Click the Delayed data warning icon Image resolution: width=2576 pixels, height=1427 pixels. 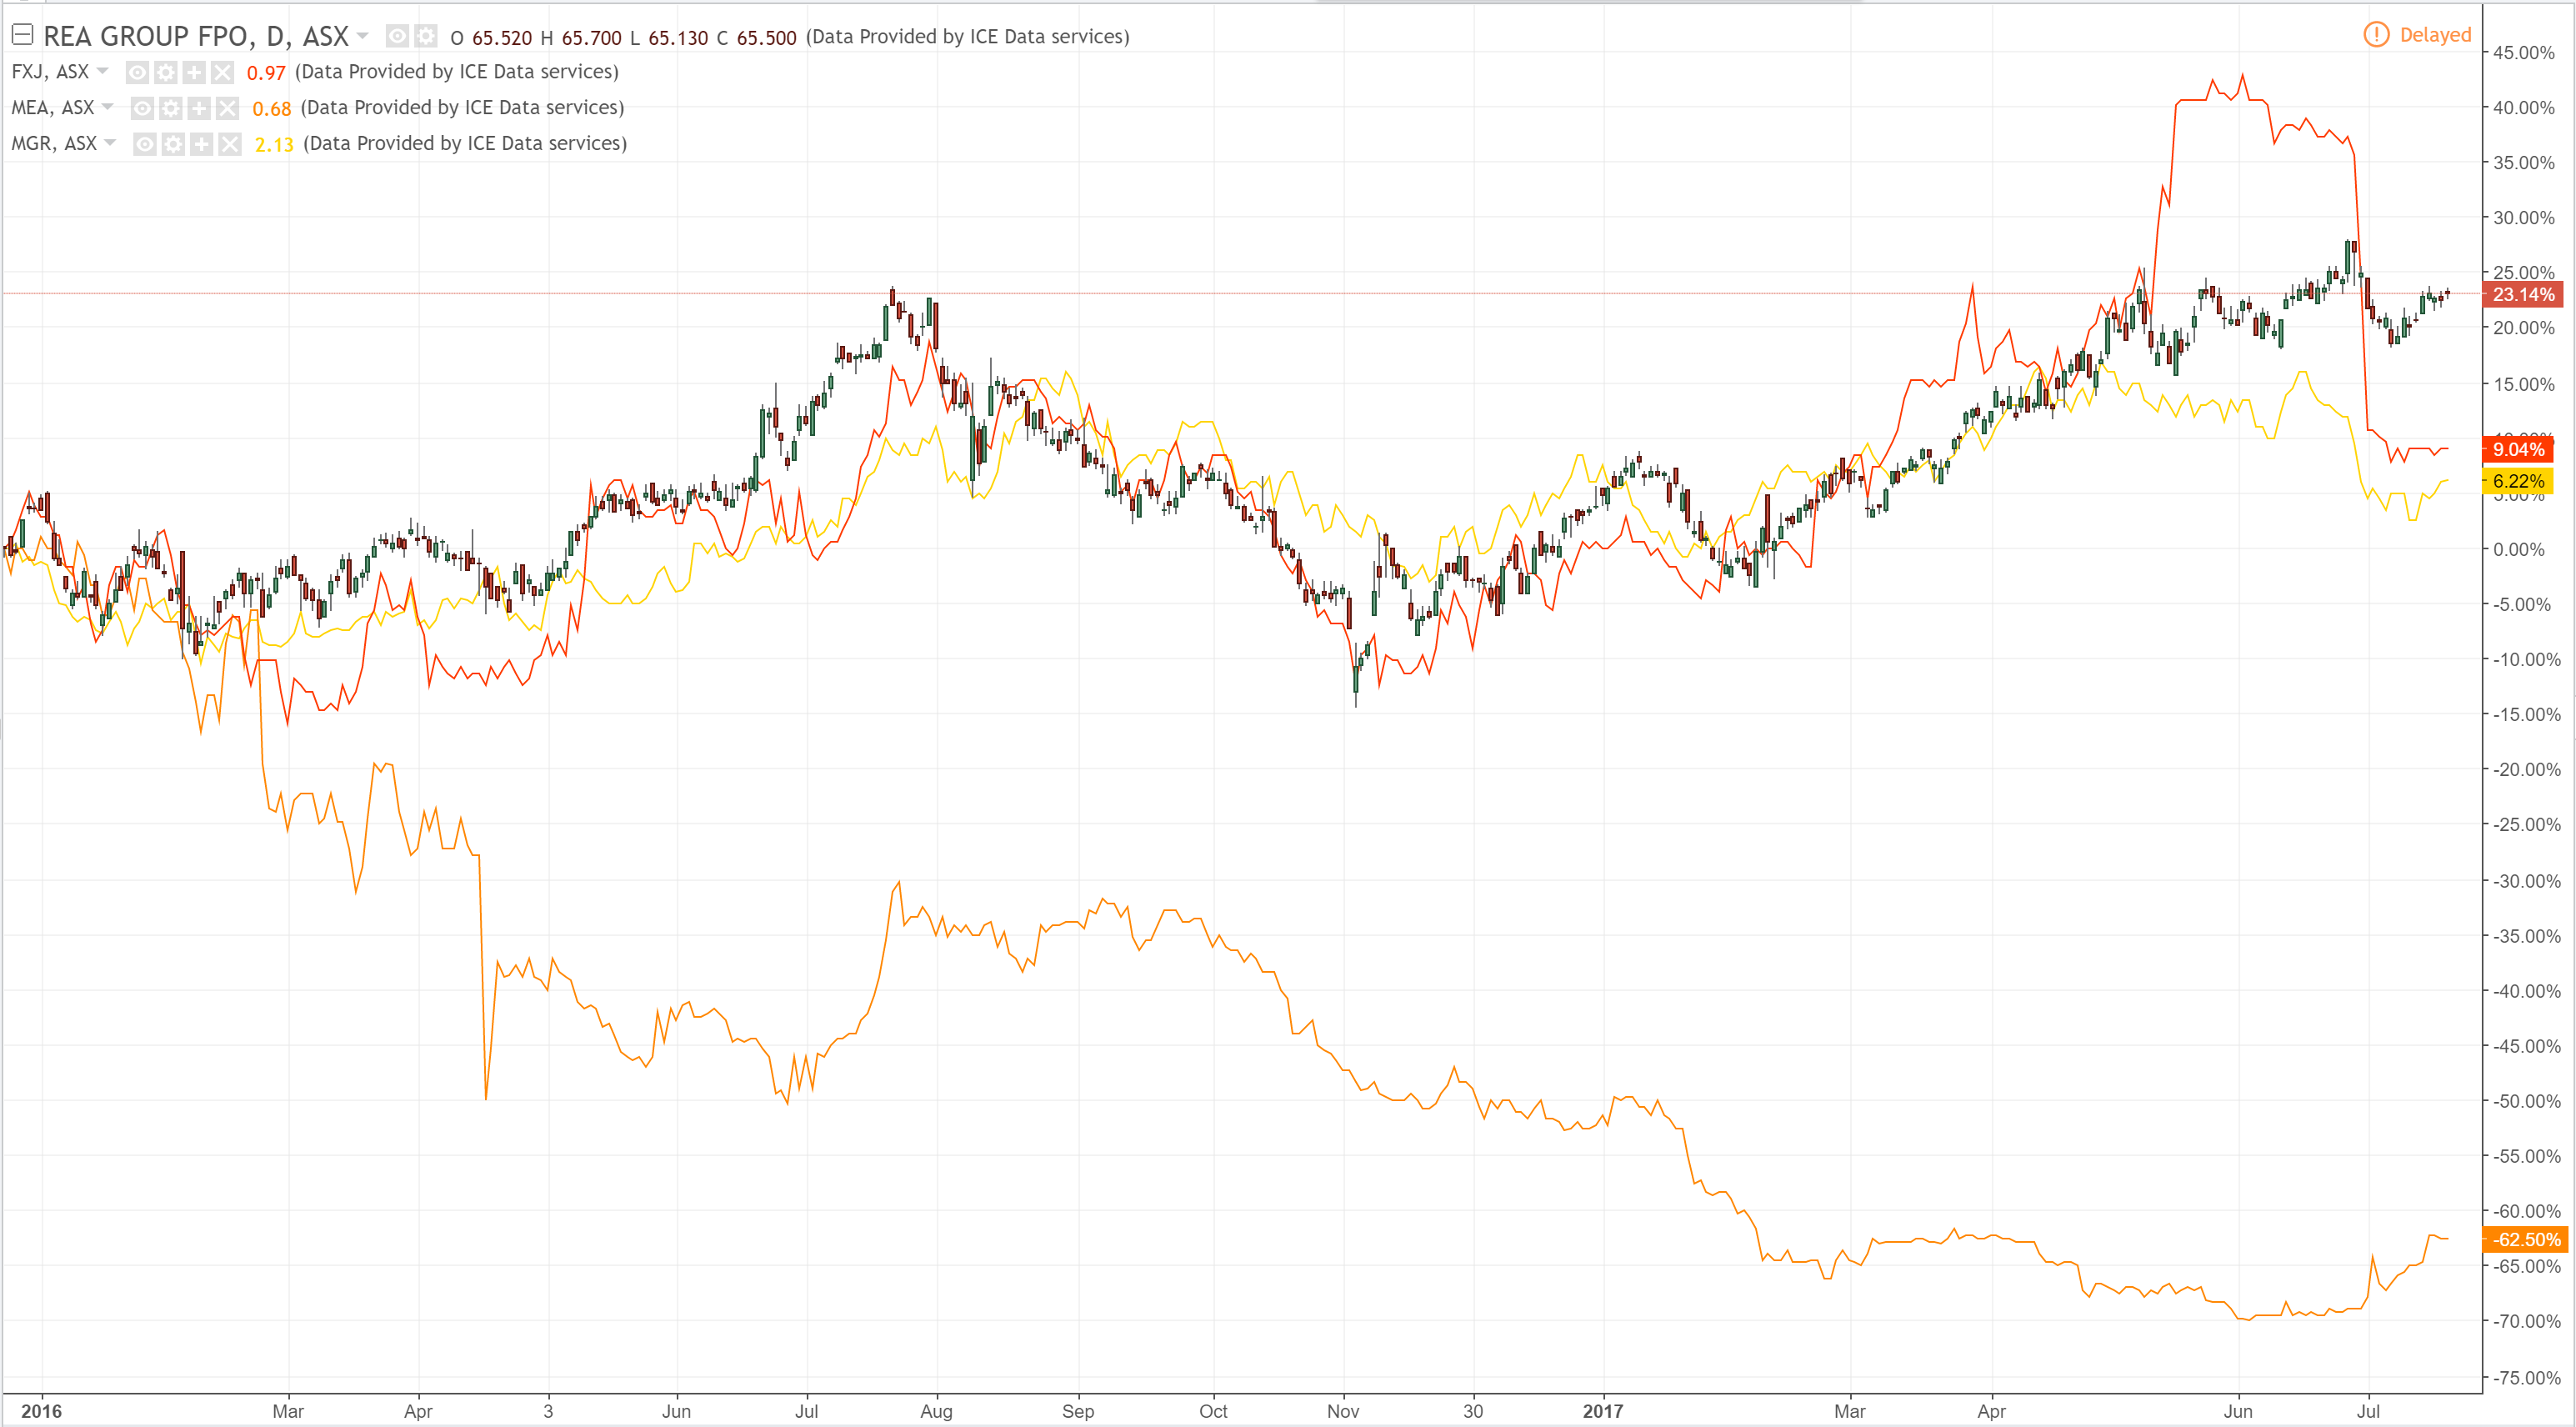tap(2375, 35)
